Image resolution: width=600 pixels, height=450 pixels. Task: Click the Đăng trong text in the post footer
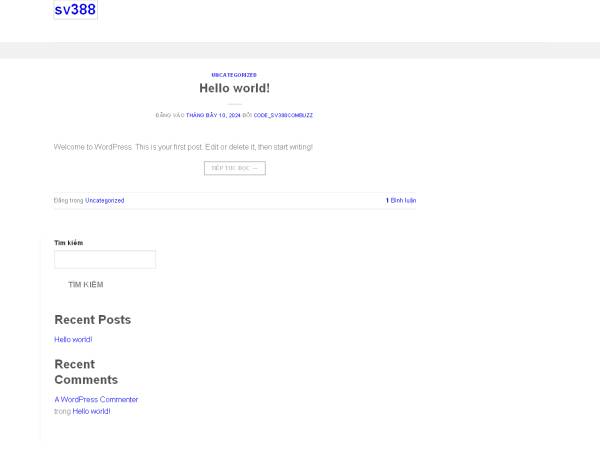(68, 200)
